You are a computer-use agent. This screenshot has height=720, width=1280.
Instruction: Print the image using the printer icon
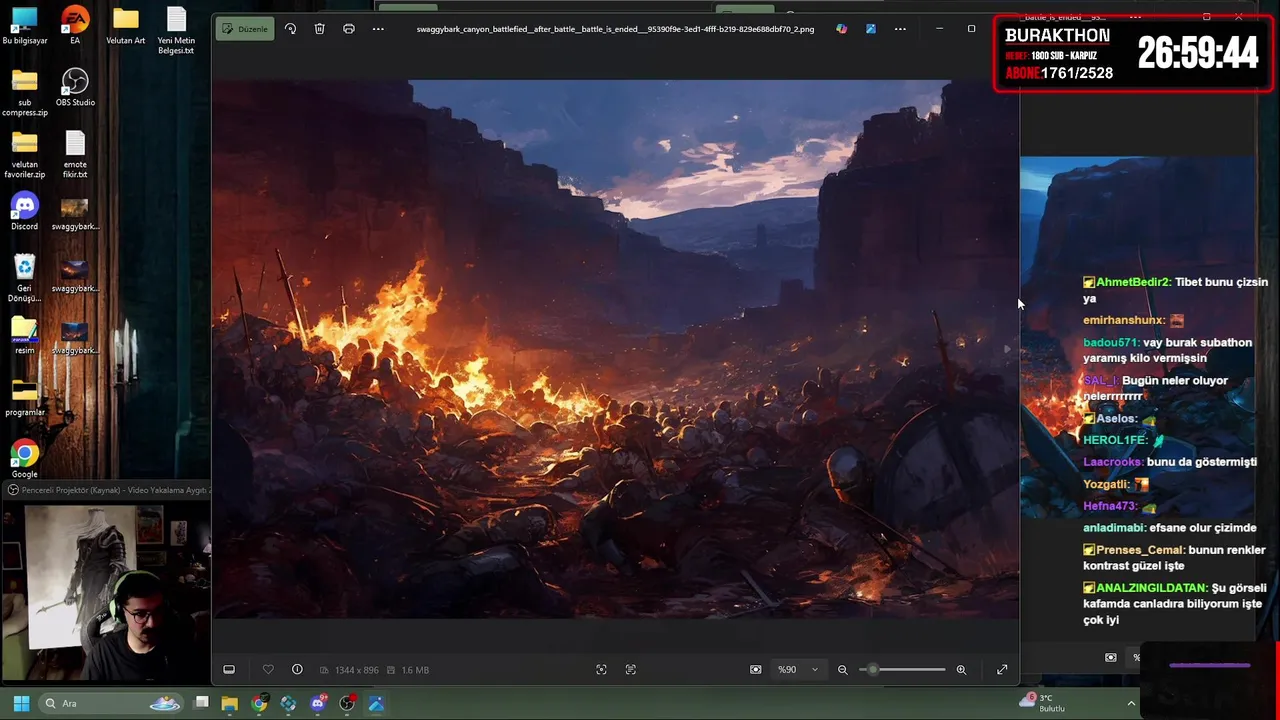pos(349,29)
